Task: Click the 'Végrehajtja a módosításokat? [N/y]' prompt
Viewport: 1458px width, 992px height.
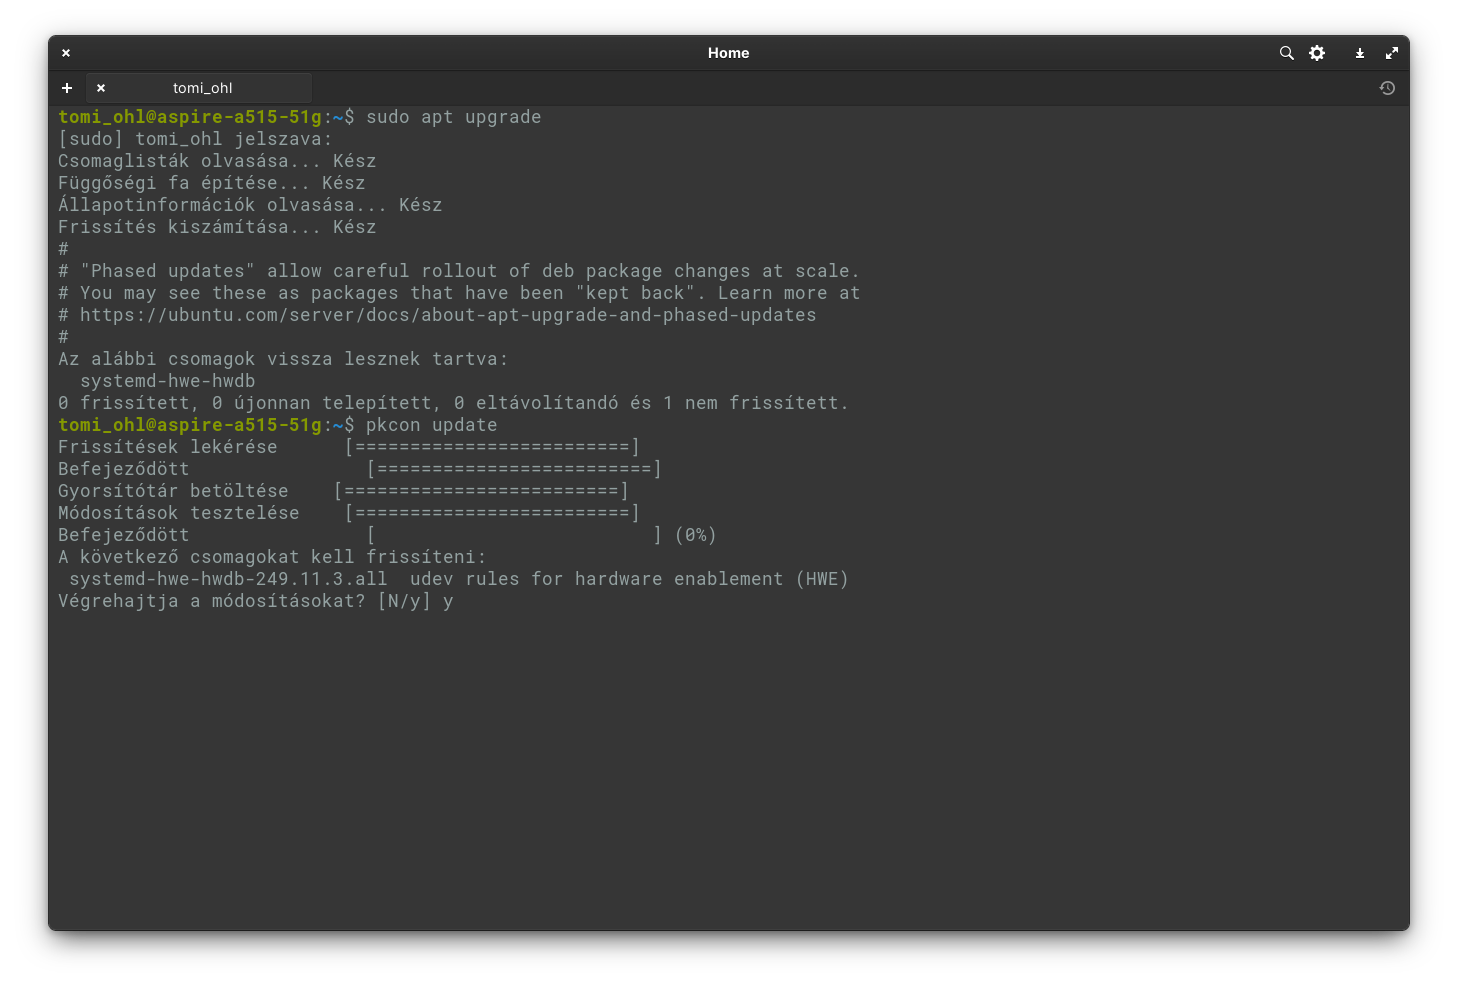Action: point(244,601)
